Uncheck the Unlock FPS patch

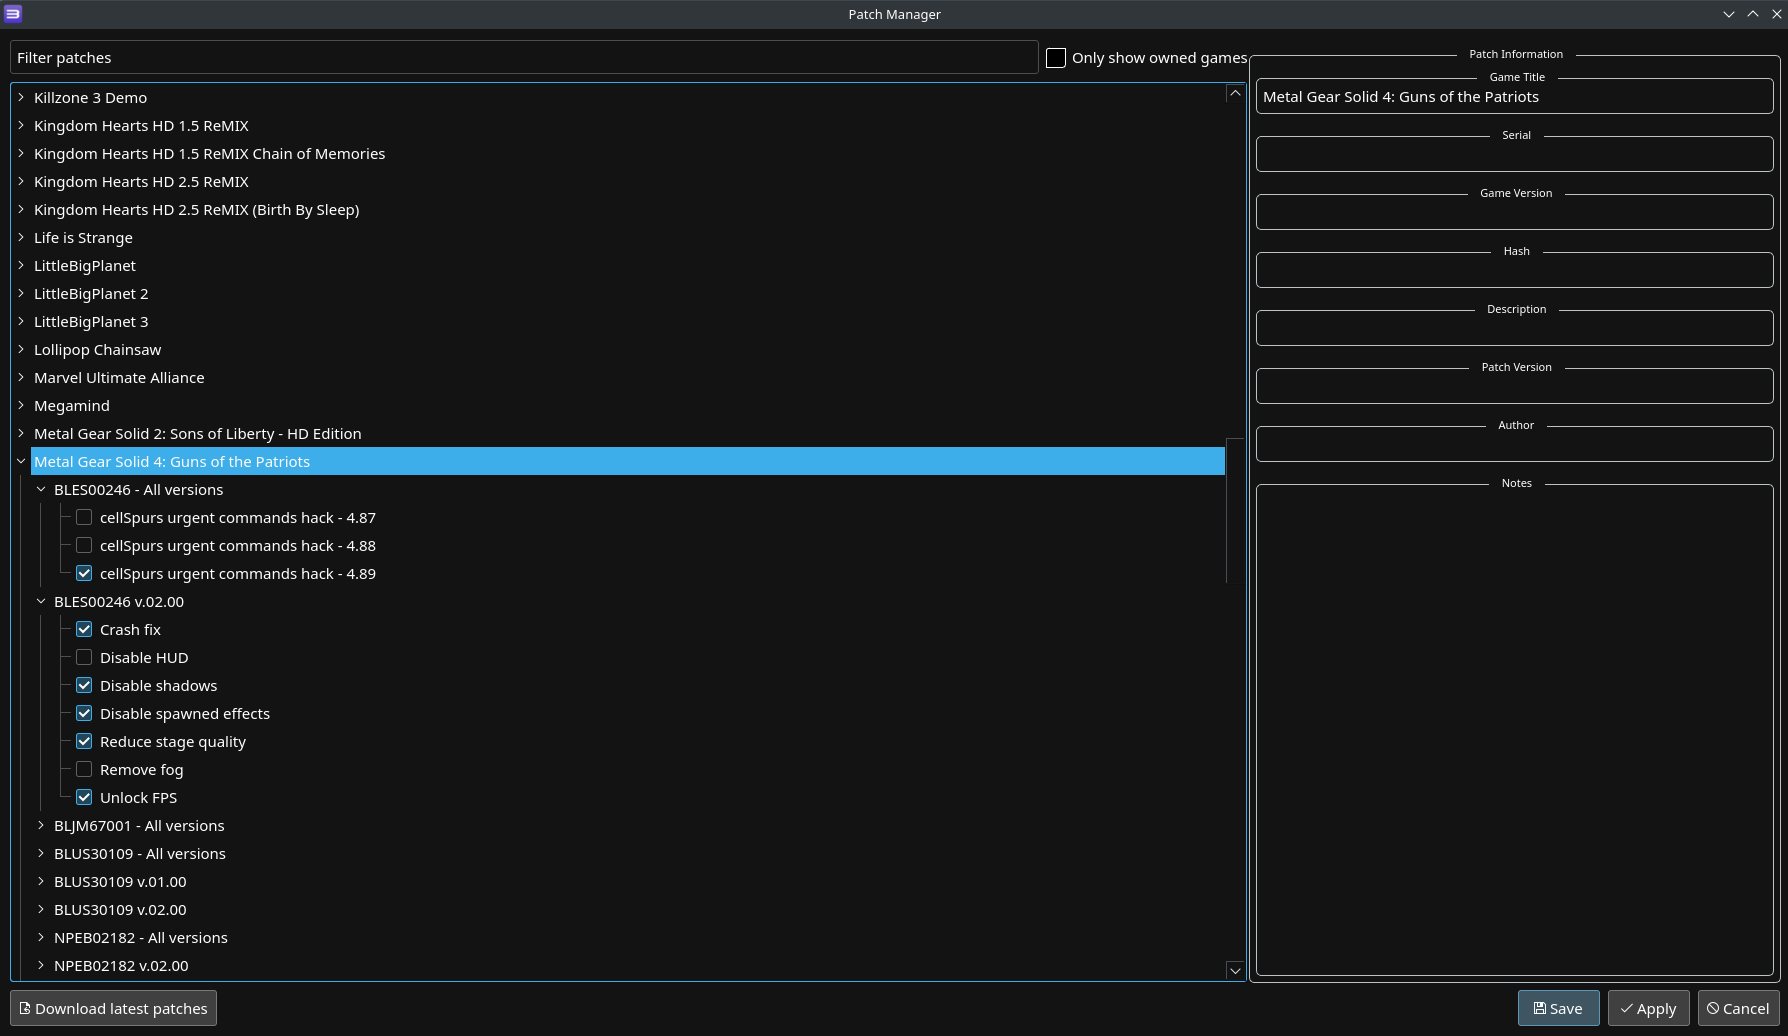(84, 798)
